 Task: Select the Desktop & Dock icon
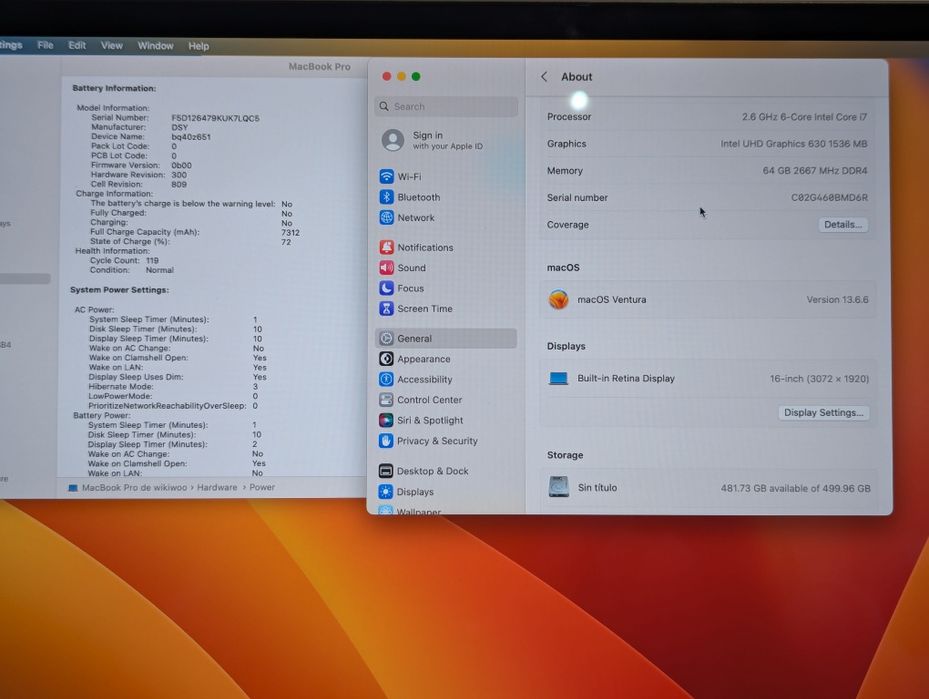pyautogui.click(x=386, y=471)
